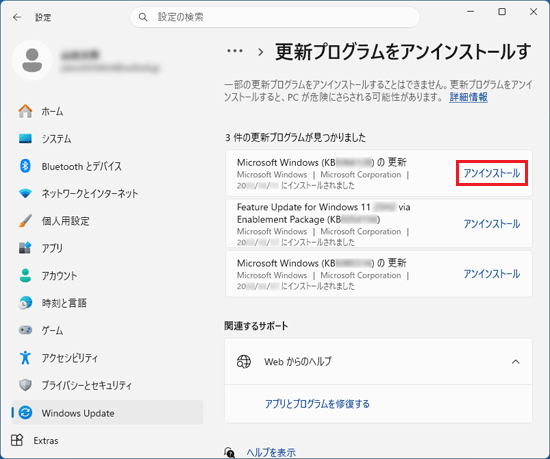Maximize the settings window
Image resolution: width=550 pixels, height=459 pixels.
coord(502,12)
